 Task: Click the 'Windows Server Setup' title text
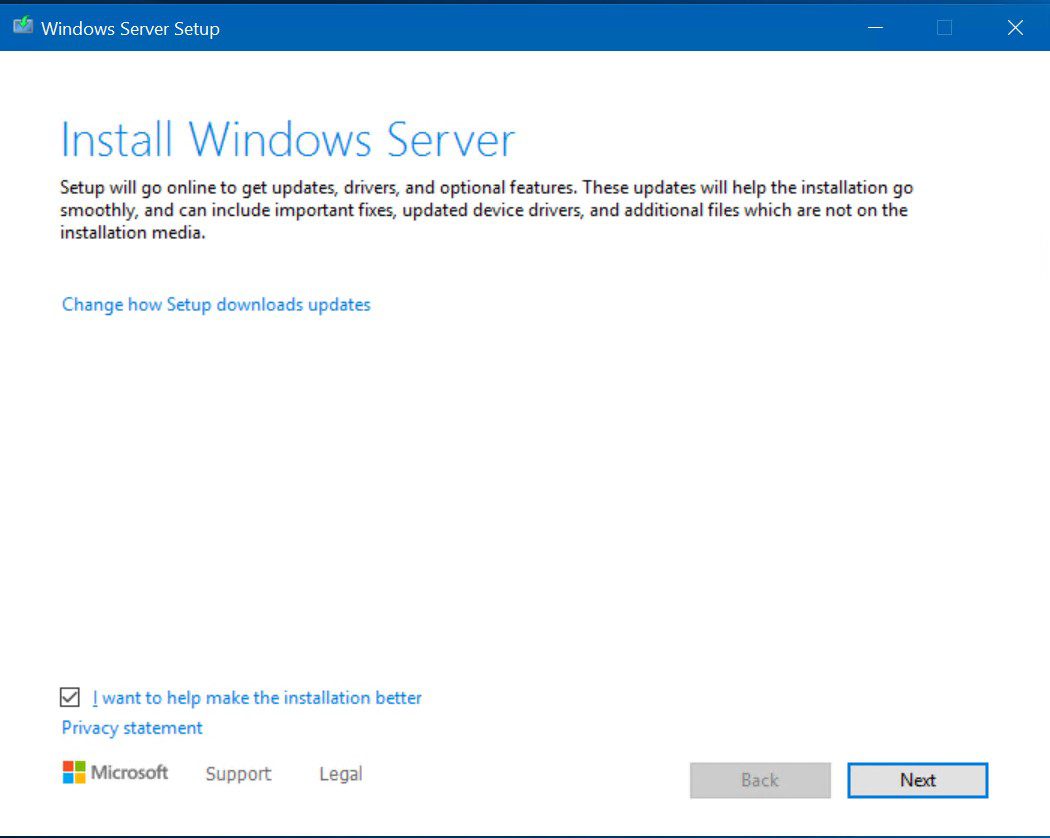[130, 29]
